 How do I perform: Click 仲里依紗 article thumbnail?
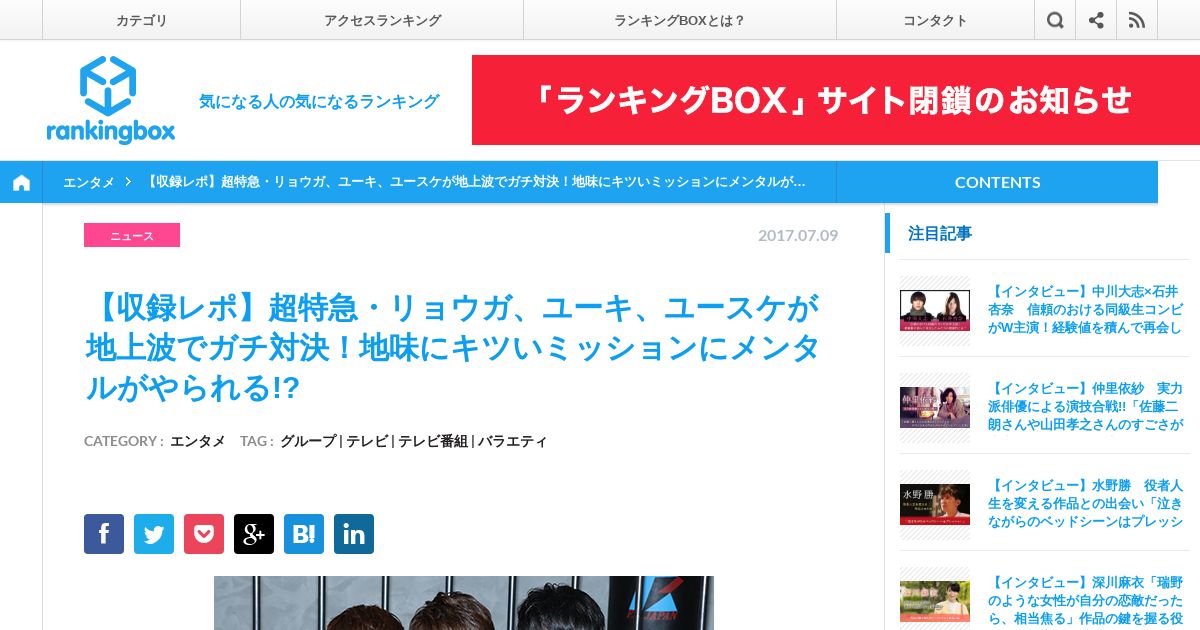935,407
